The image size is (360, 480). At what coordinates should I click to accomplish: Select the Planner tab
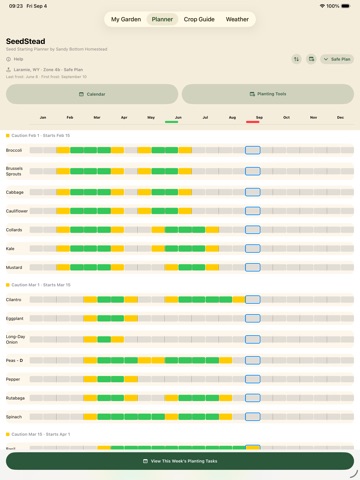pos(162,19)
